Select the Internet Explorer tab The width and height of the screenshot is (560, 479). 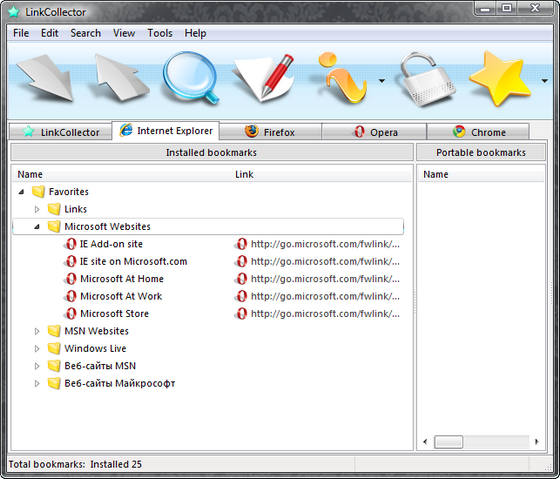pos(166,131)
